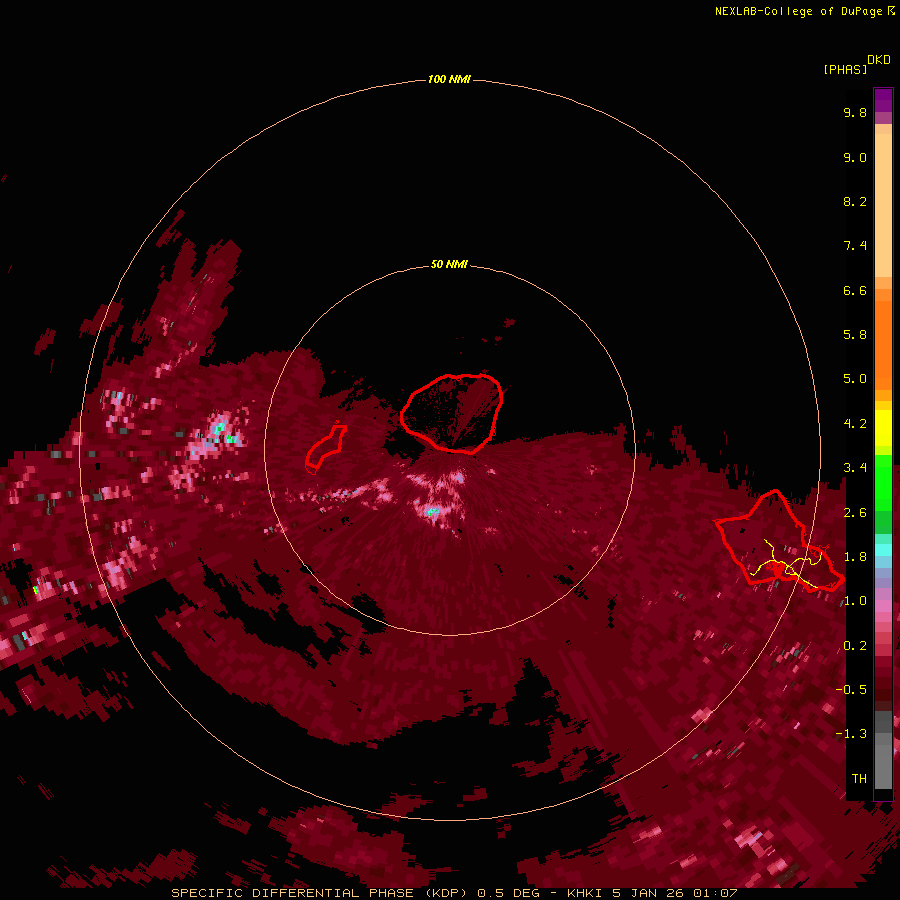Click the small red island outline west of center
Viewport: 900px width, 900px height.
pyautogui.click(x=325, y=450)
